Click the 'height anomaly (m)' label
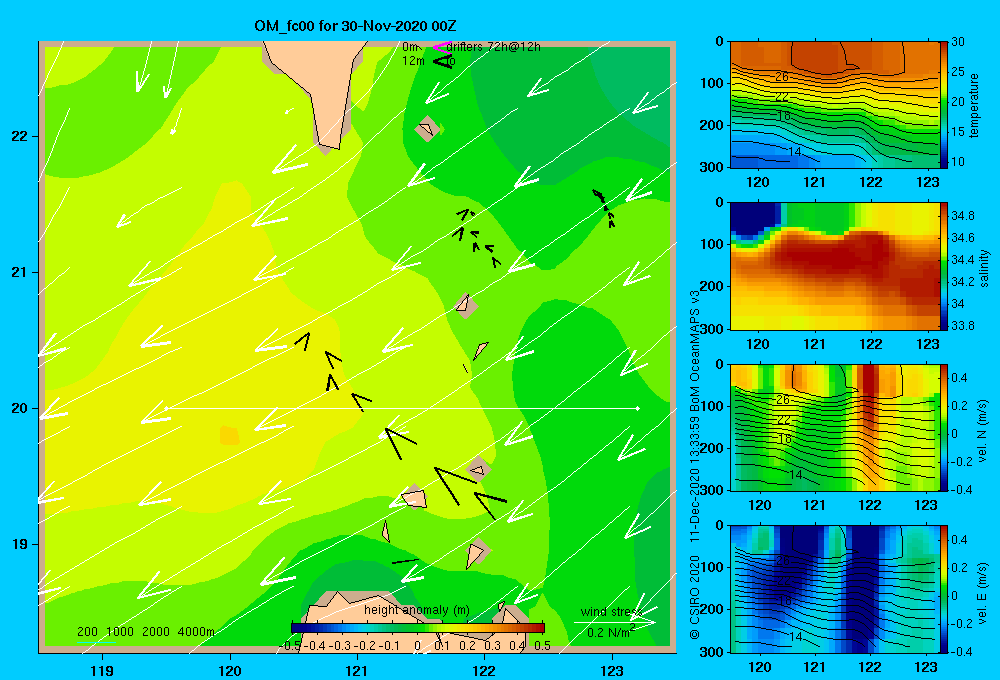Viewport: 1000px width, 680px height. [416, 610]
